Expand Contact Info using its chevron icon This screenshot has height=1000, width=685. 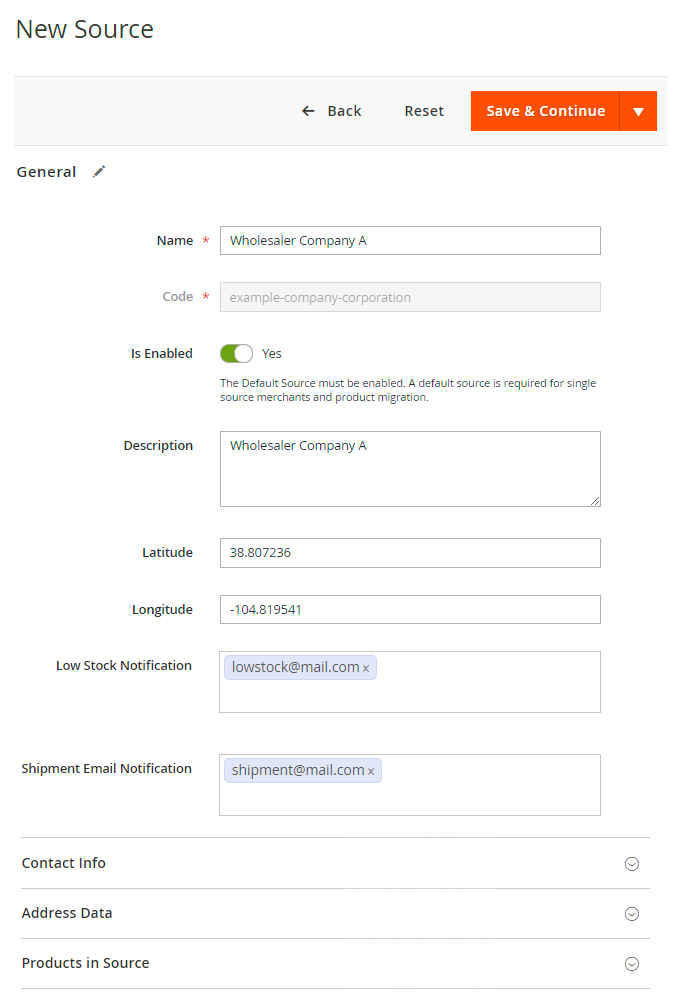pos(631,864)
